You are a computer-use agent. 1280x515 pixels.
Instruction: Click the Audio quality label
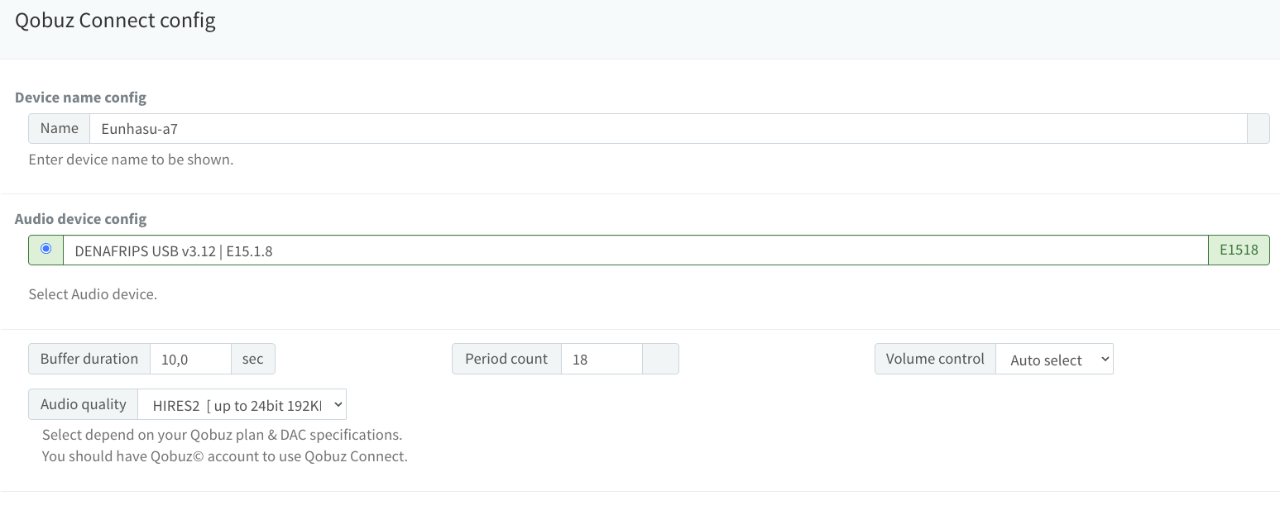pyautogui.click(x=83, y=404)
